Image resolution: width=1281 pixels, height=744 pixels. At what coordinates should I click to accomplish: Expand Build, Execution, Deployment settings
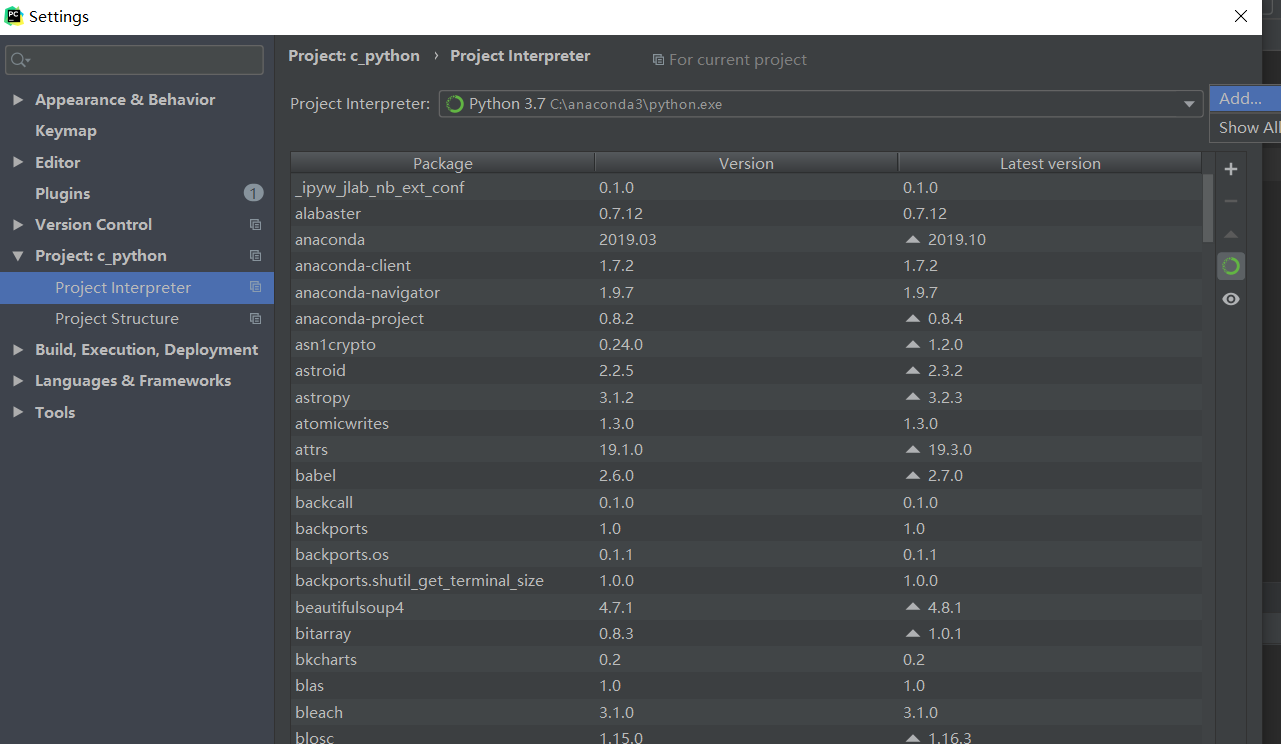click(x=18, y=350)
